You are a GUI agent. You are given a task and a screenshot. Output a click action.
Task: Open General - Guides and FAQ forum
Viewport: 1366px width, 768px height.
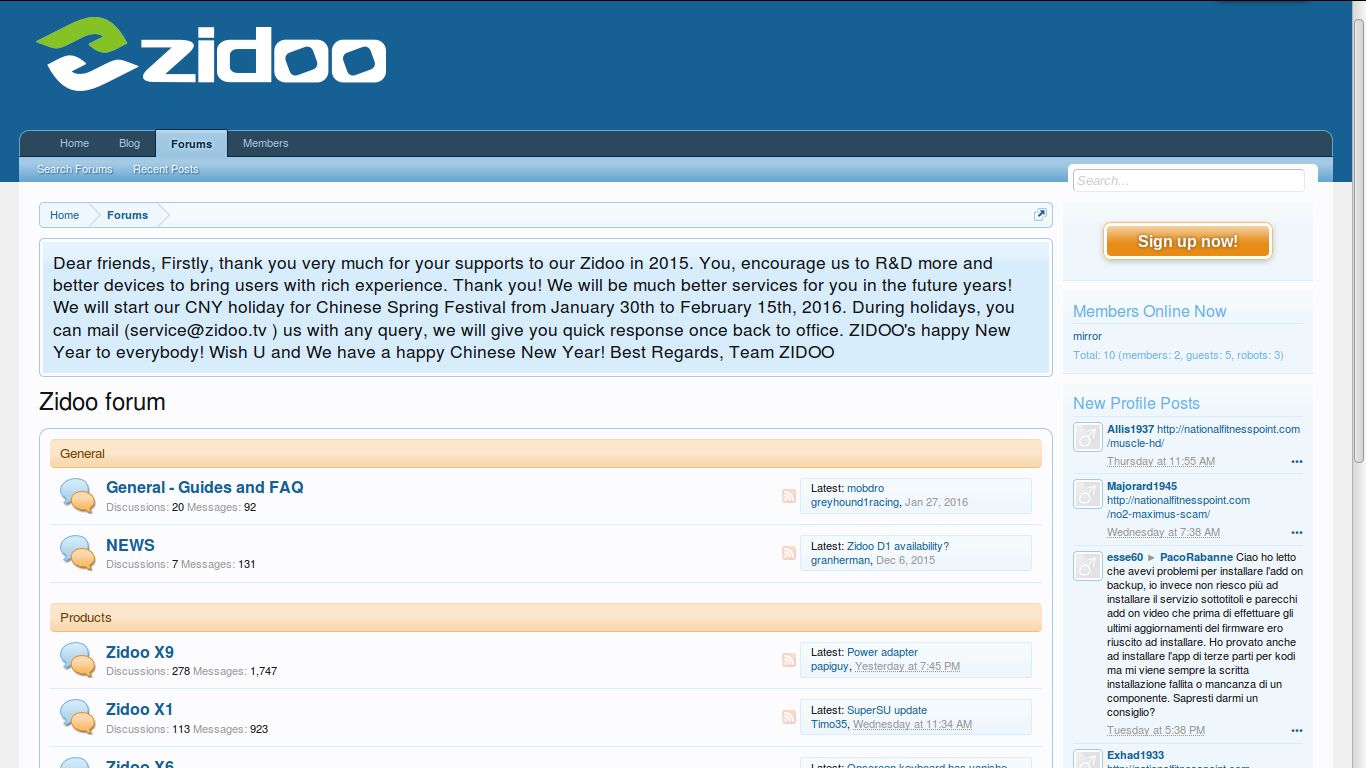click(205, 487)
